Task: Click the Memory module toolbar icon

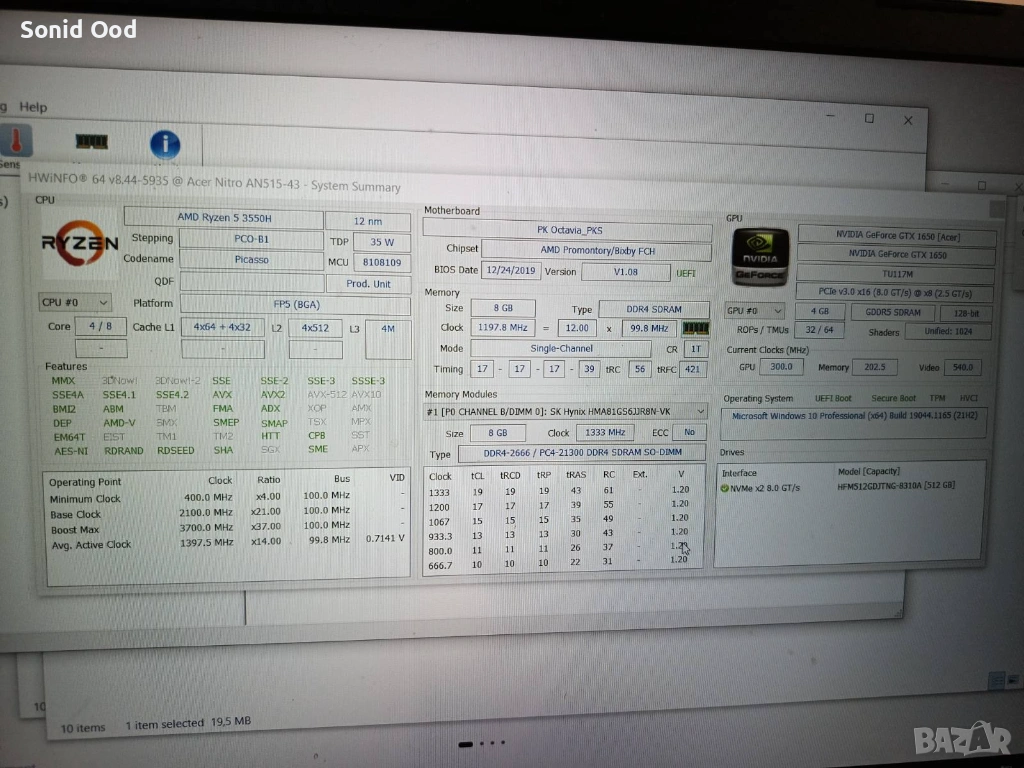Action: pyautogui.click(x=92, y=142)
